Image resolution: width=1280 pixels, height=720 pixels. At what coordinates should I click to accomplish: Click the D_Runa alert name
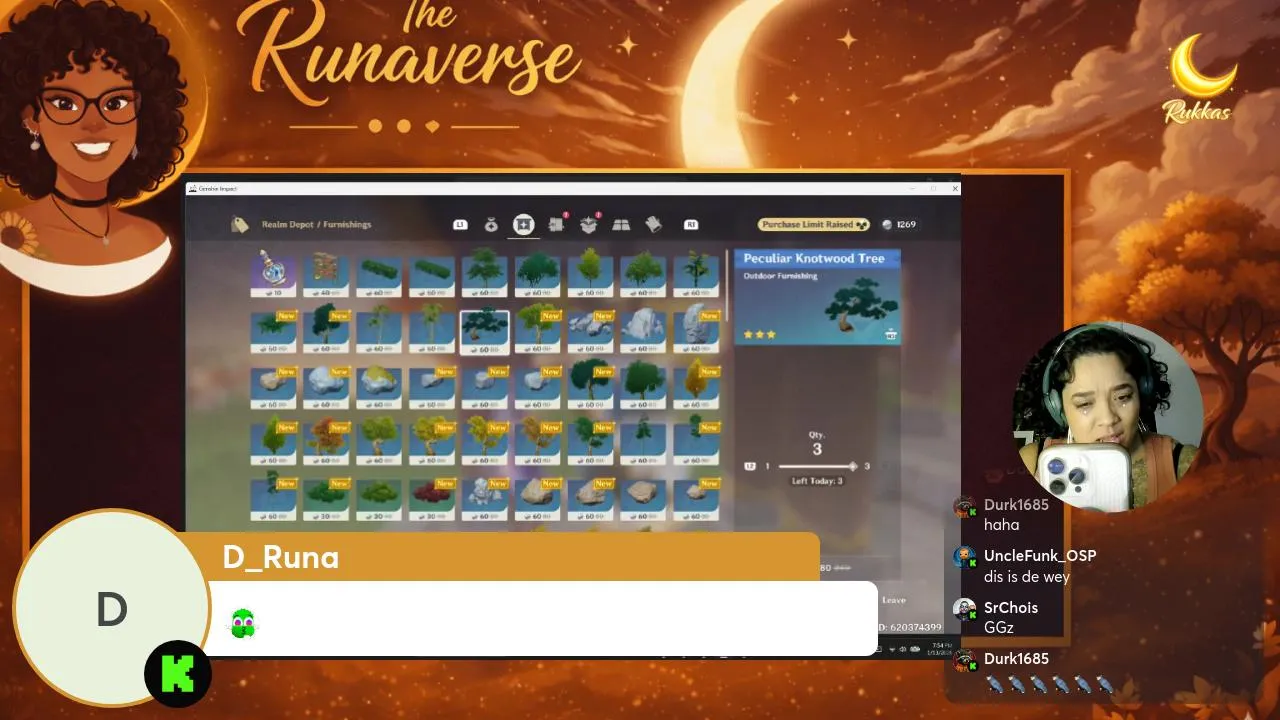[280, 558]
